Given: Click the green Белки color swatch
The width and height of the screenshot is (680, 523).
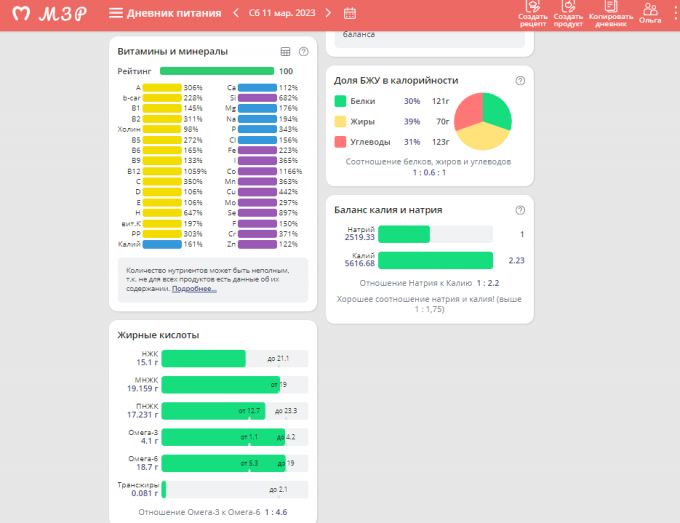Looking at the screenshot, I should (340, 101).
